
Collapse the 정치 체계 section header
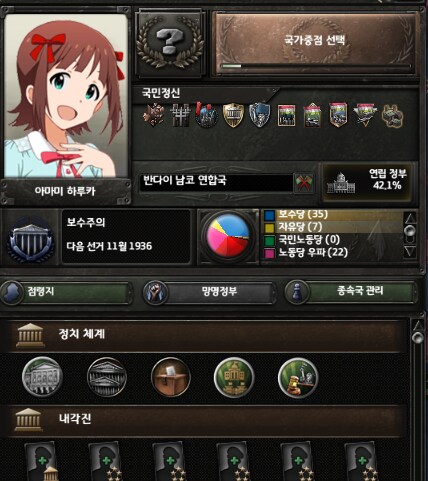tap(206, 335)
